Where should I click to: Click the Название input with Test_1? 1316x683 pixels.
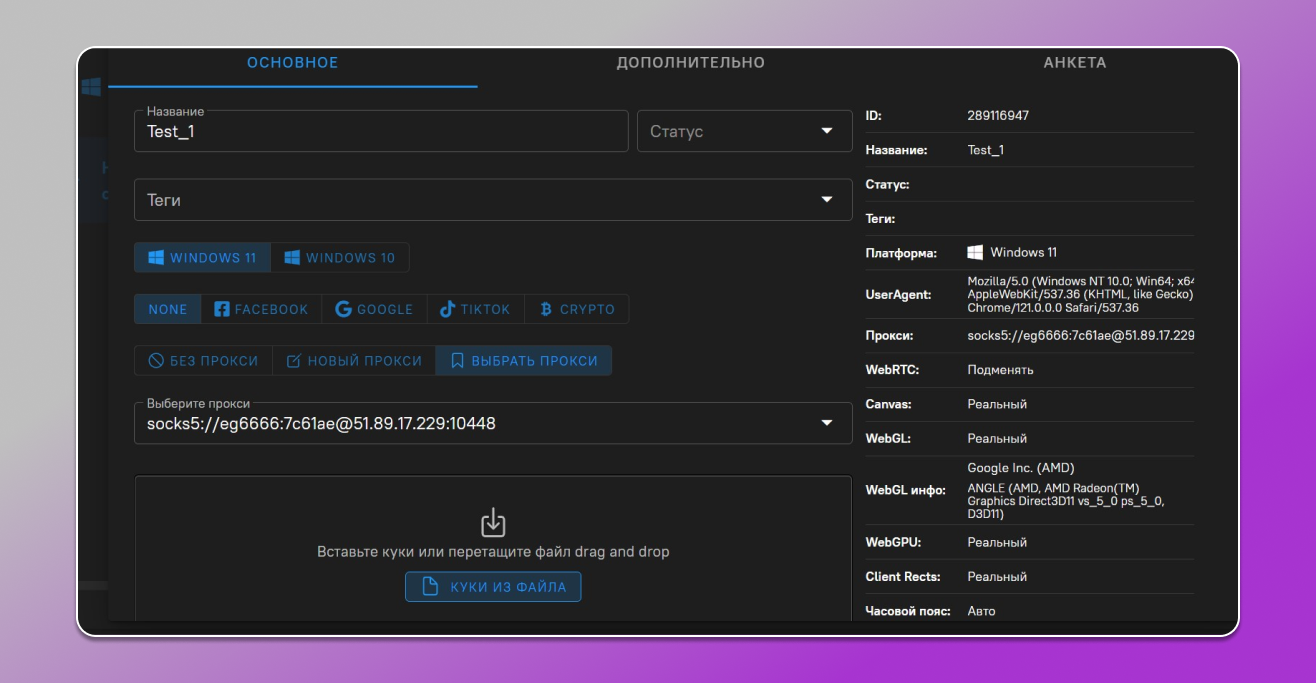coord(381,131)
